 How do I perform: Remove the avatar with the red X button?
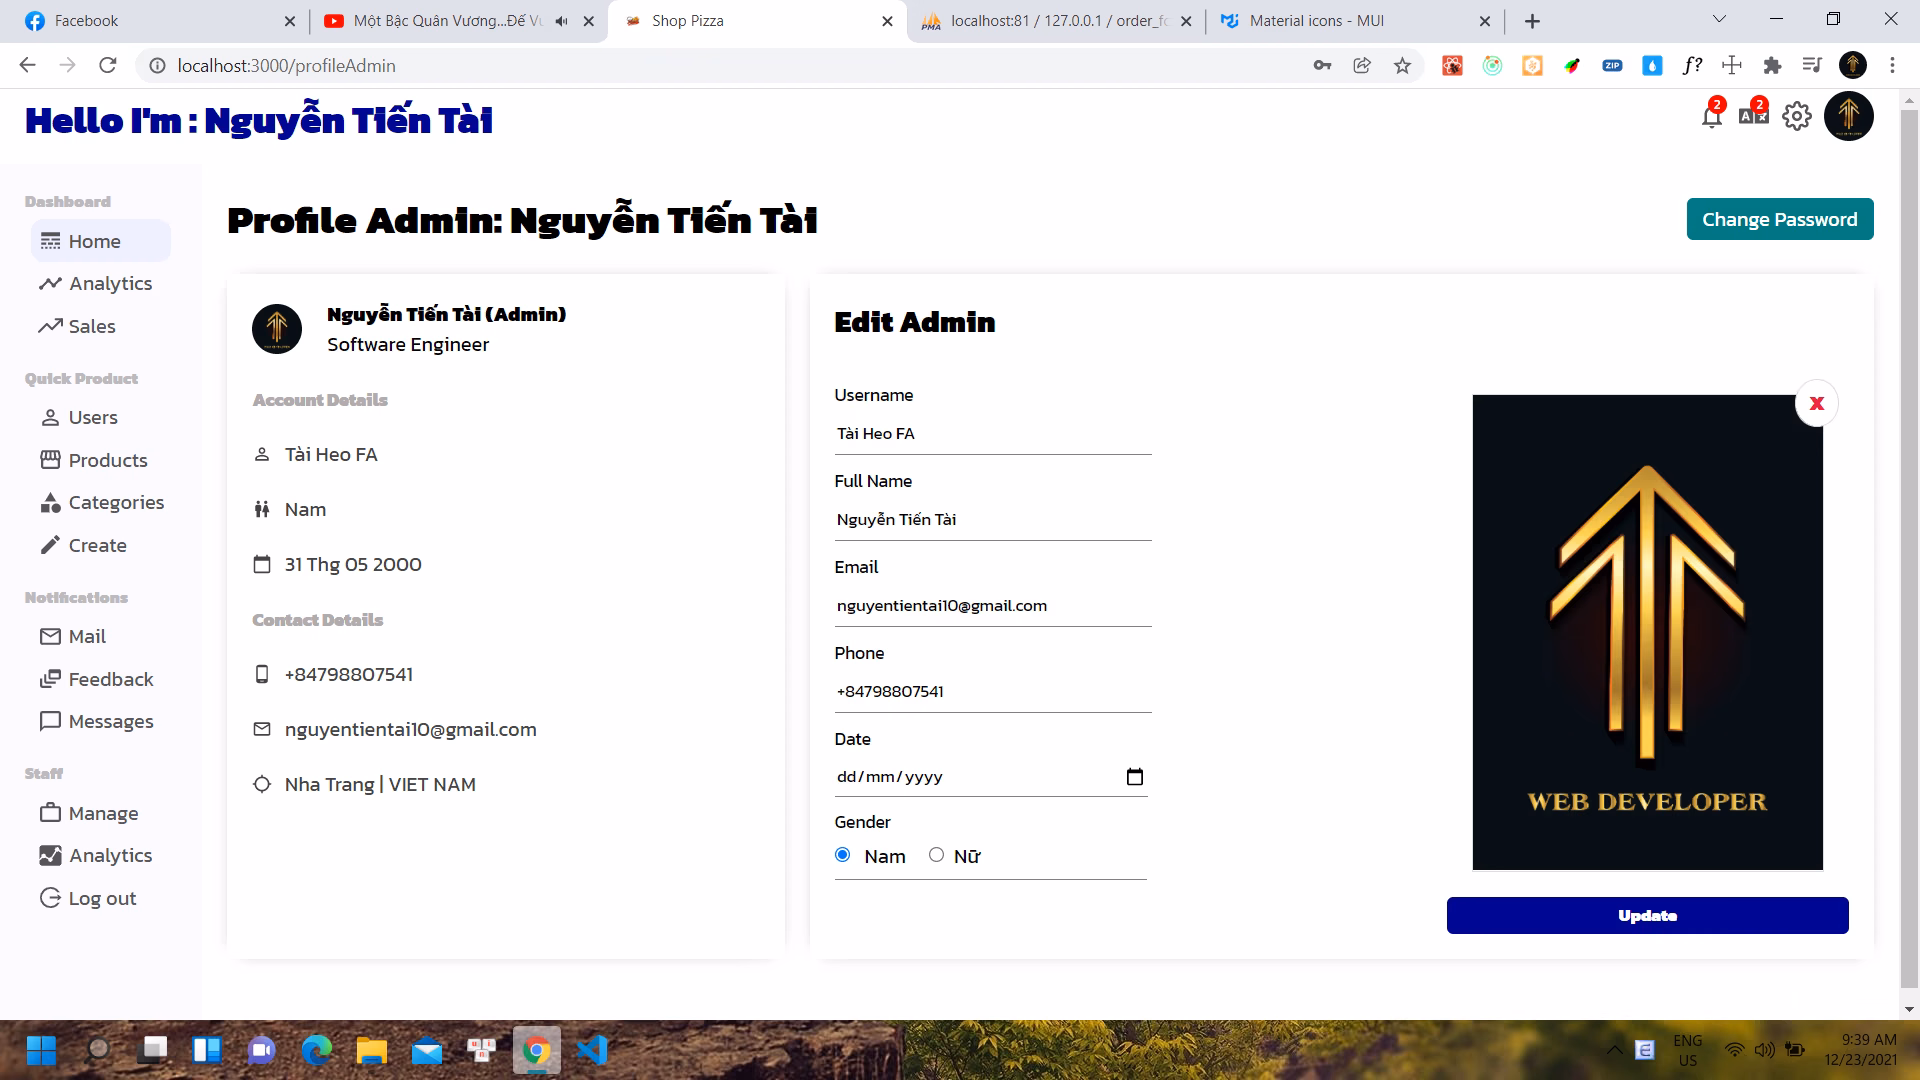coord(1816,403)
